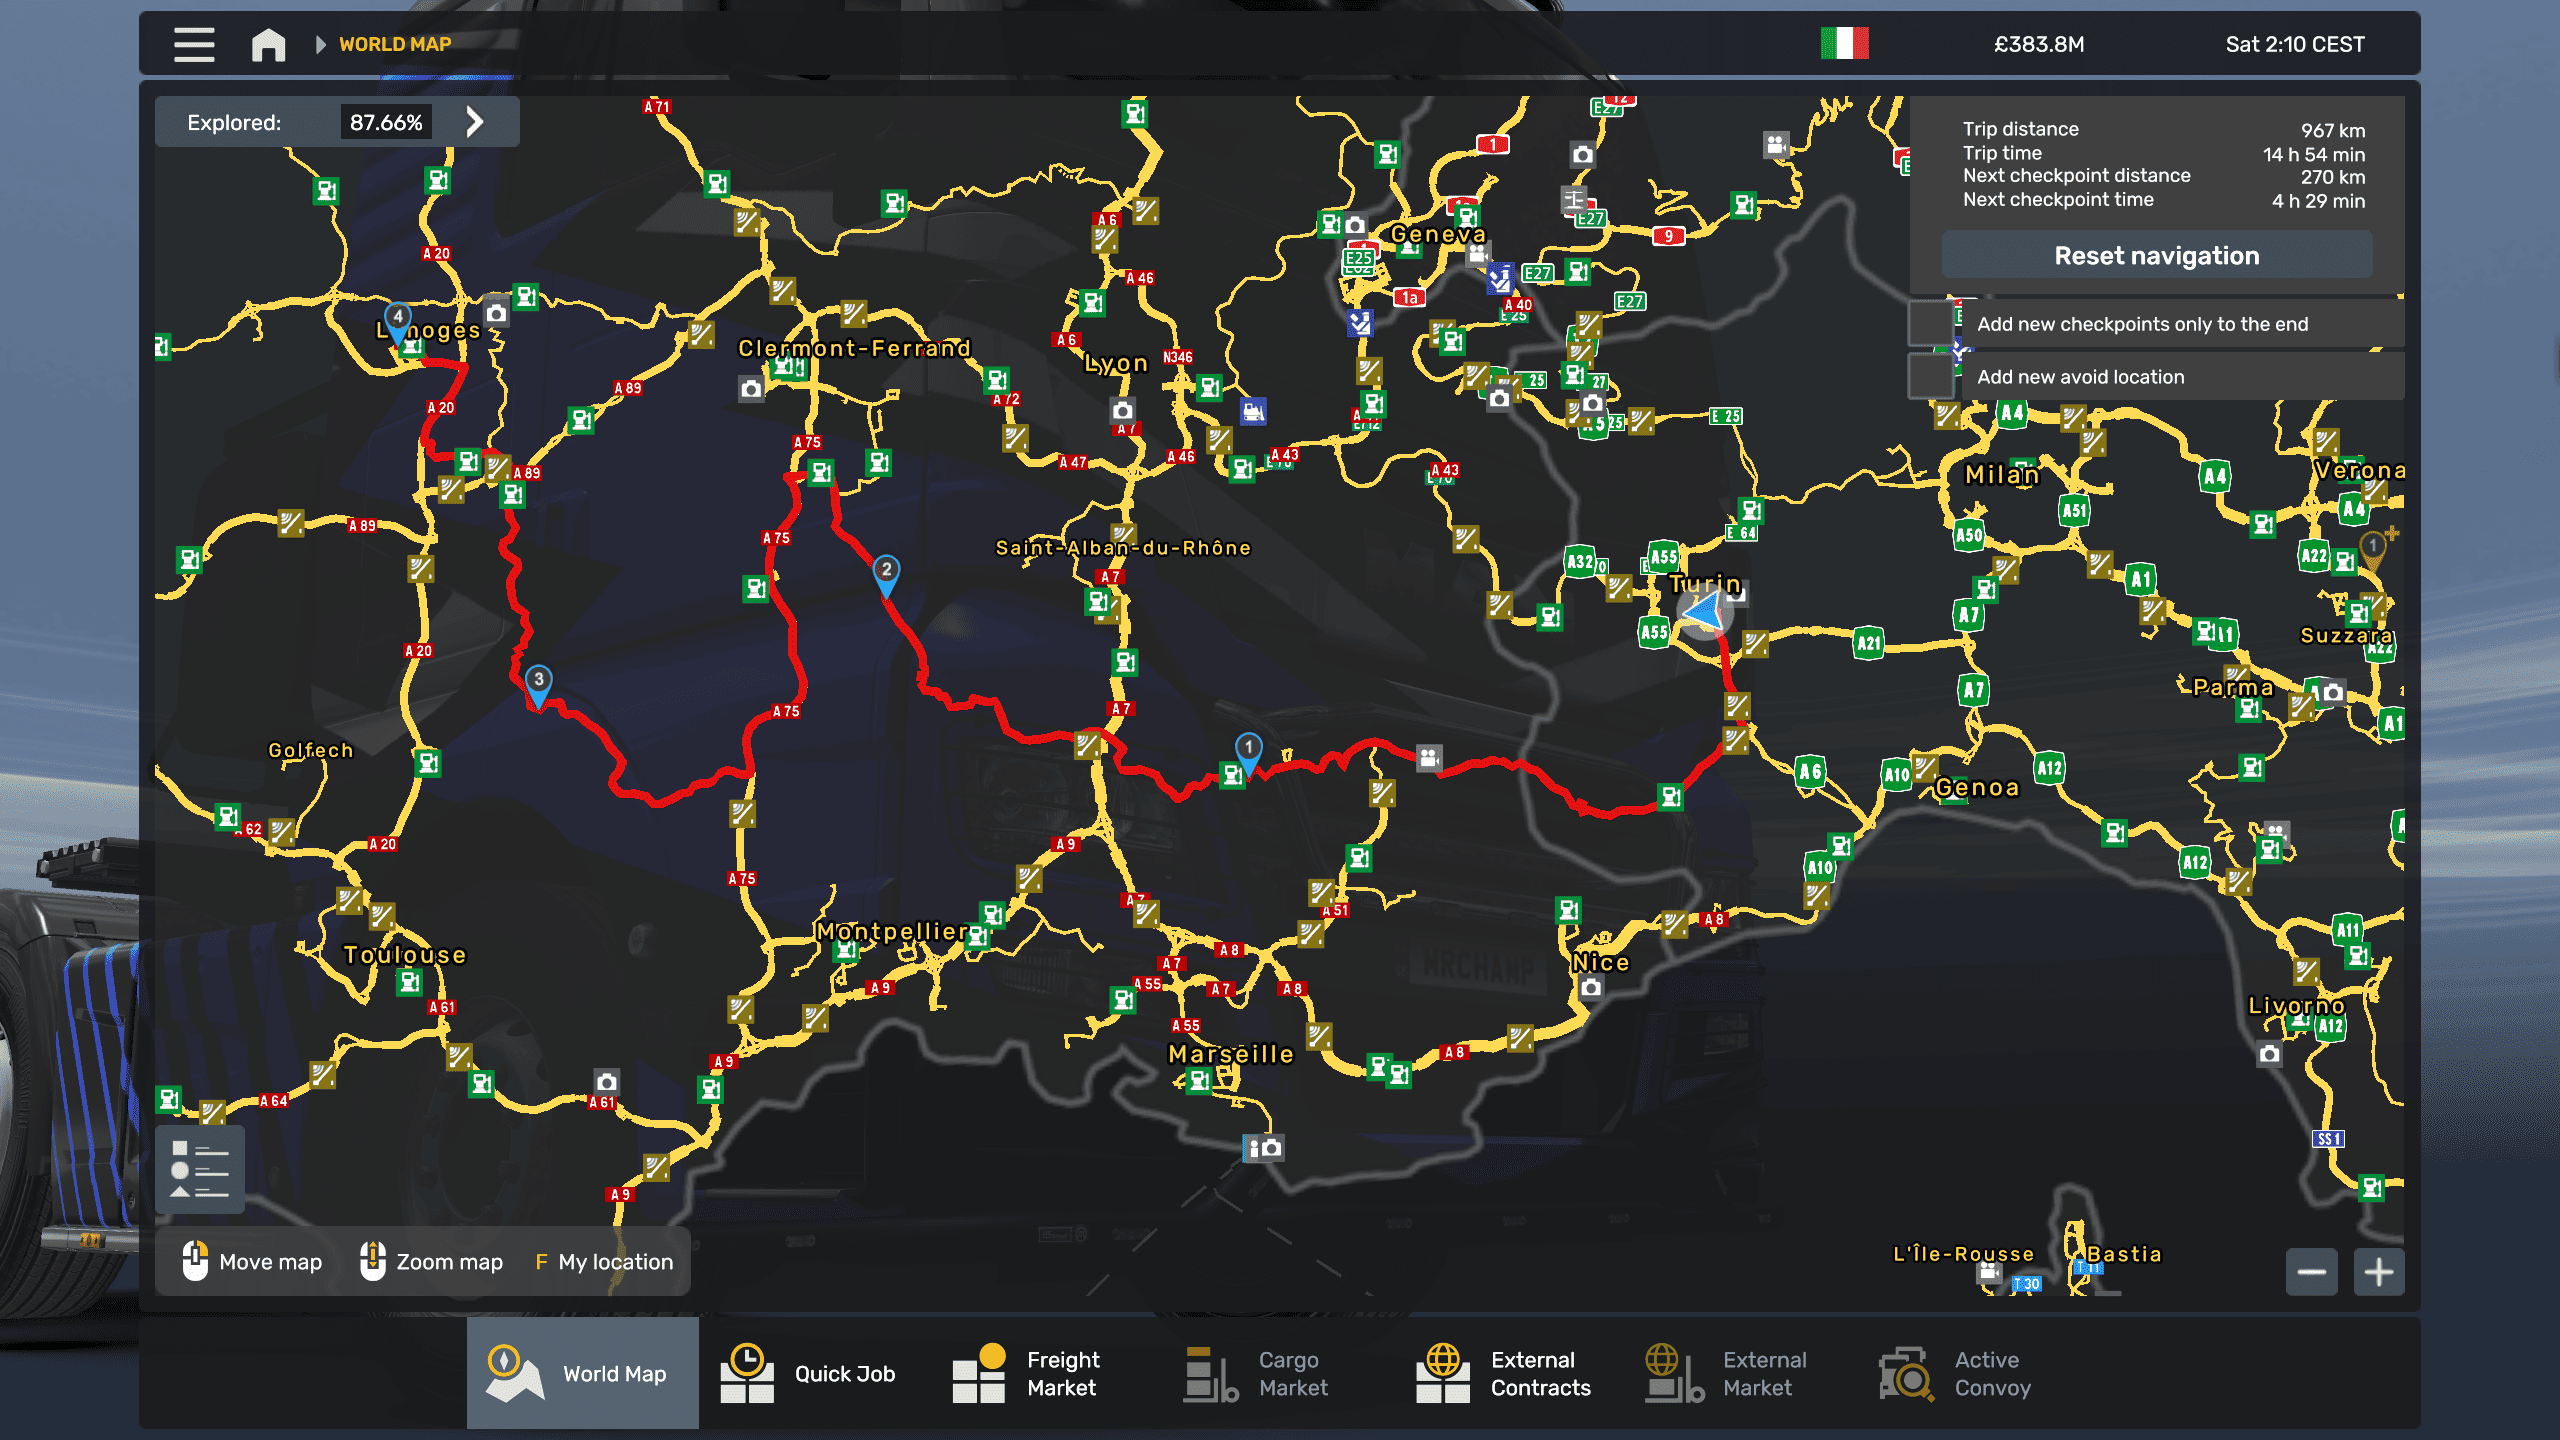Select the photo viewpoint icon near Nice
The width and height of the screenshot is (2560, 1440).
point(1591,988)
